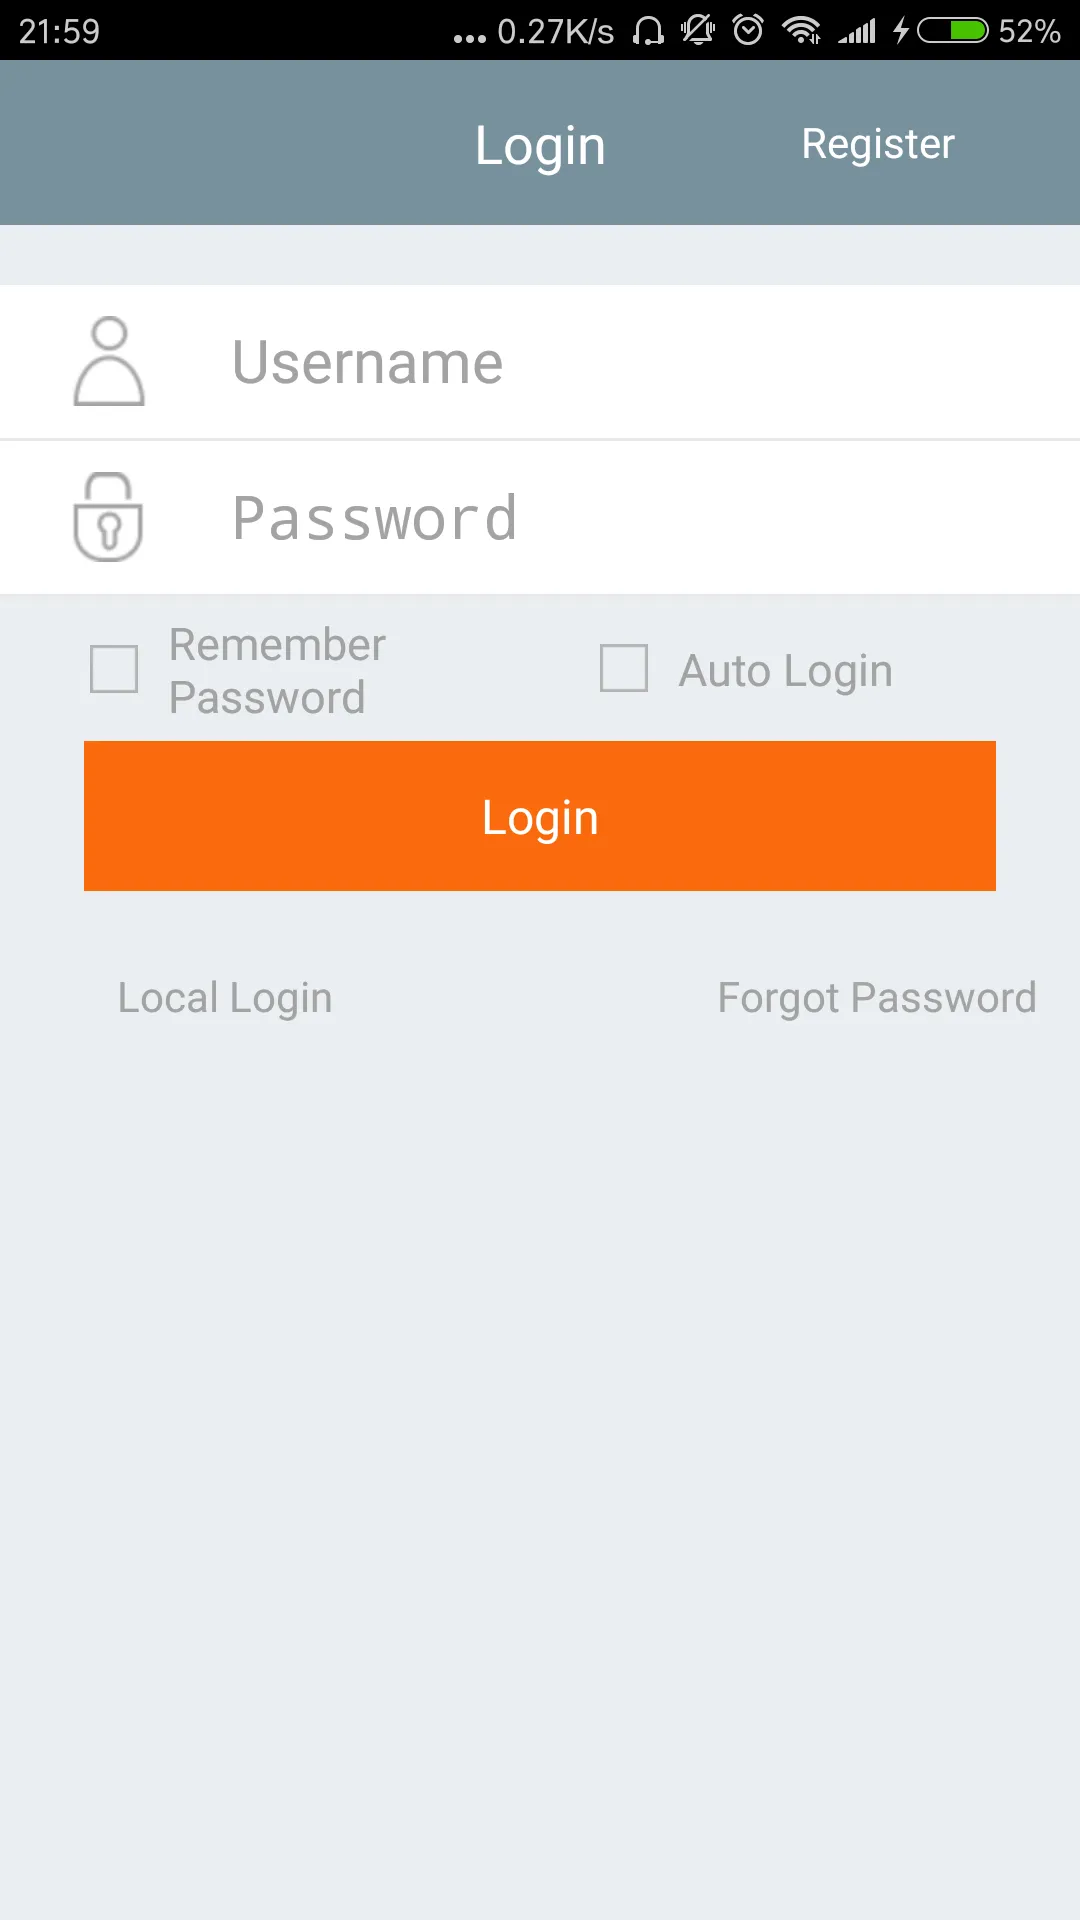Tap the charging bolt status icon
Viewport: 1080px width, 1920px height.
pyautogui.click(x=901, y=31)
